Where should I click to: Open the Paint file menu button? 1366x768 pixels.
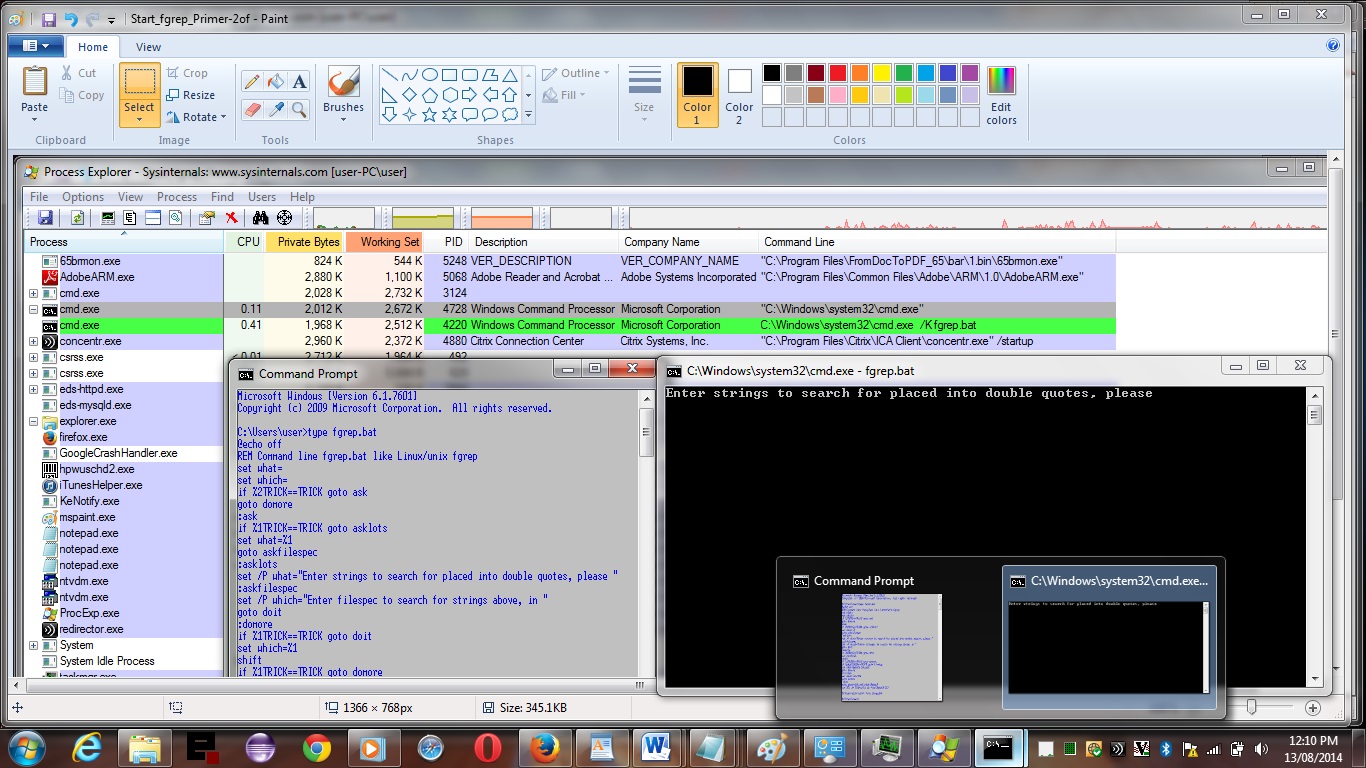(x=35, y=46)
